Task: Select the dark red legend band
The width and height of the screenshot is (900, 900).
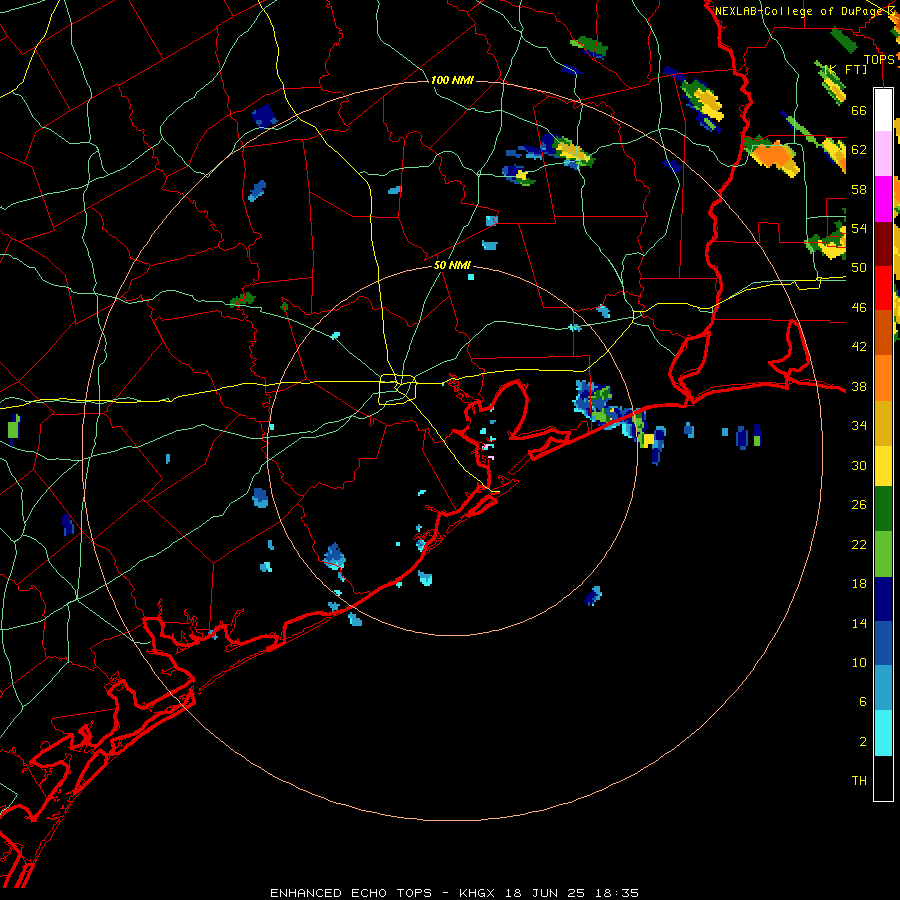Action: click(x=883, y=244)
